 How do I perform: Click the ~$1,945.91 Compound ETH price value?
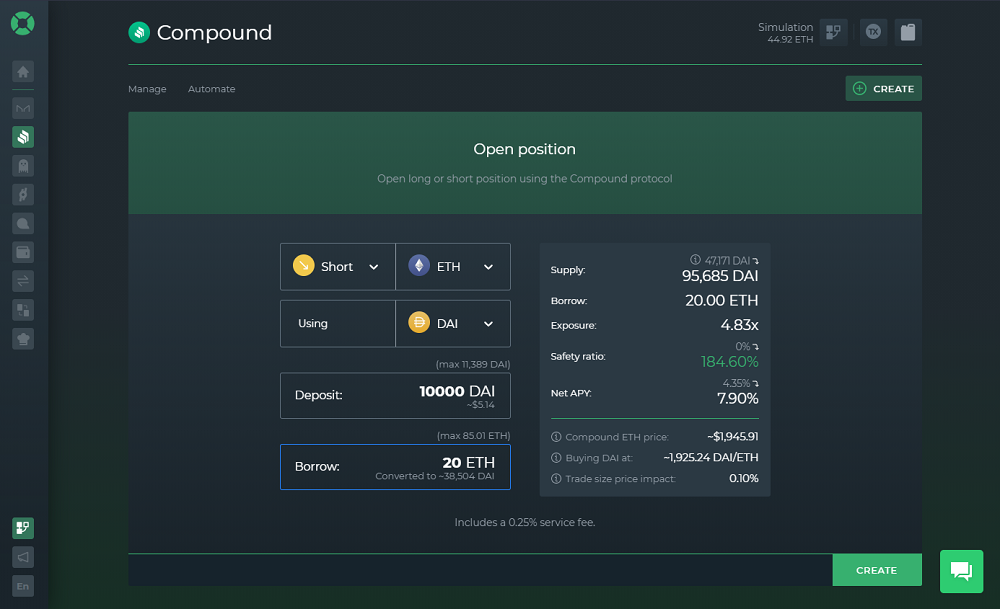tap(732, 437)
